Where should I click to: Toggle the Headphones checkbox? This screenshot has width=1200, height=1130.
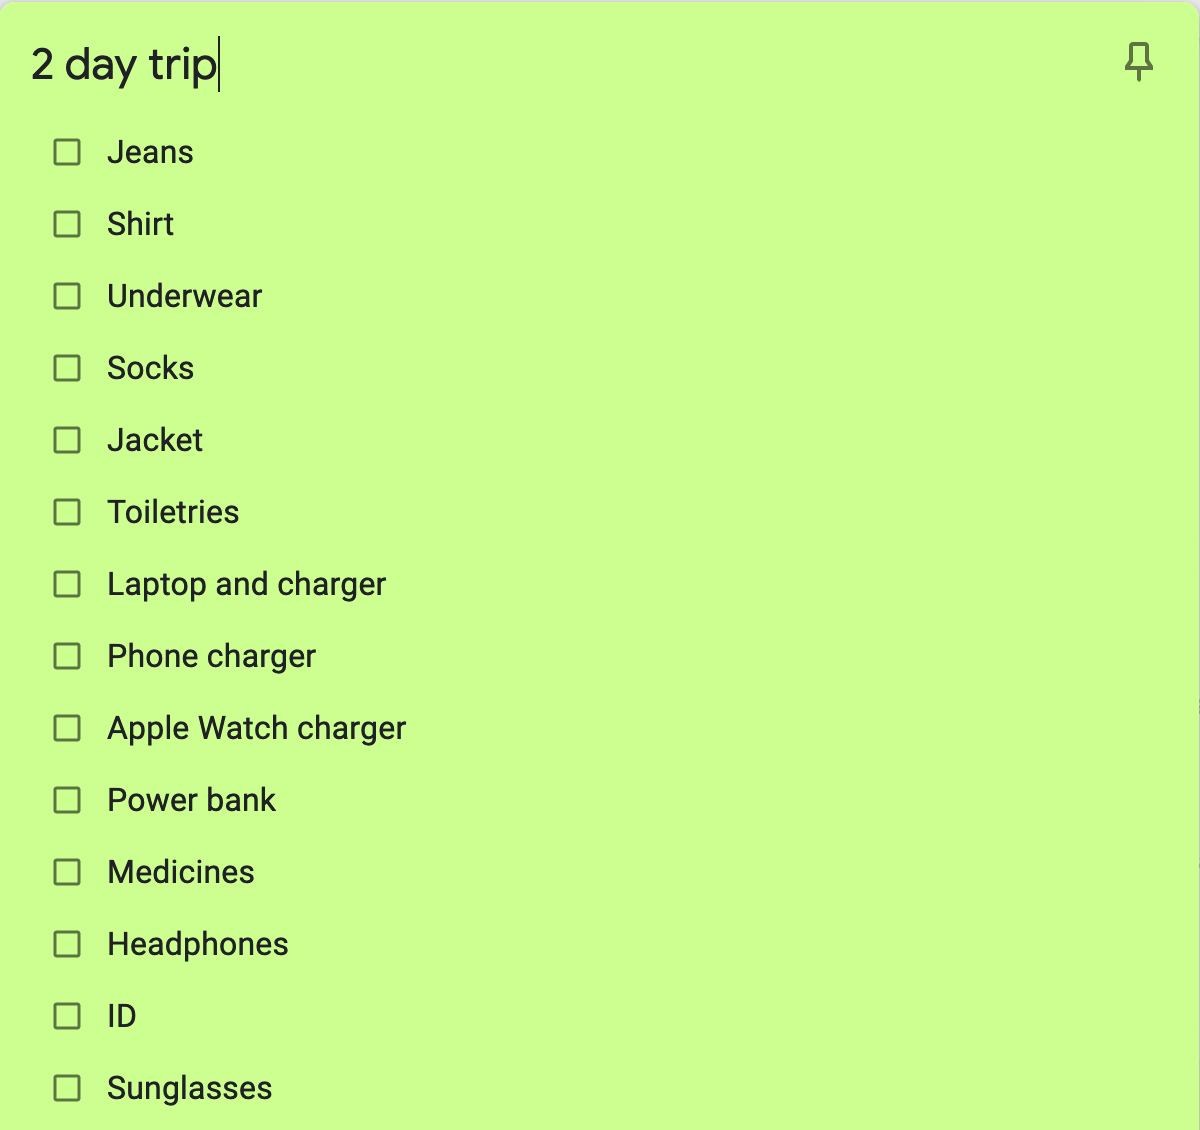coord(67,944)
